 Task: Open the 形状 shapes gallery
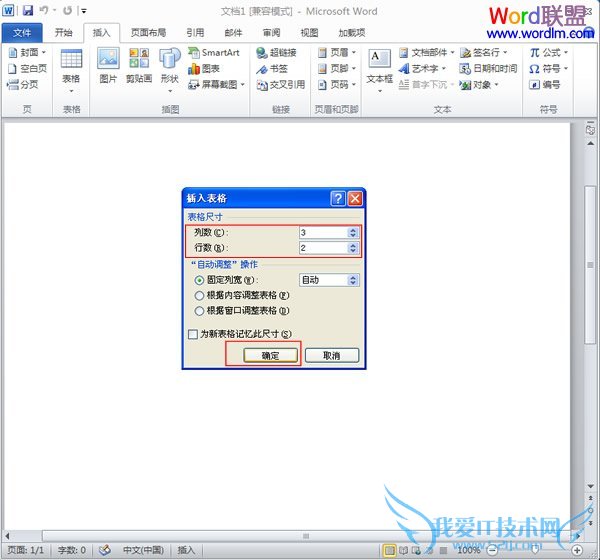click(x=170, y=70)
